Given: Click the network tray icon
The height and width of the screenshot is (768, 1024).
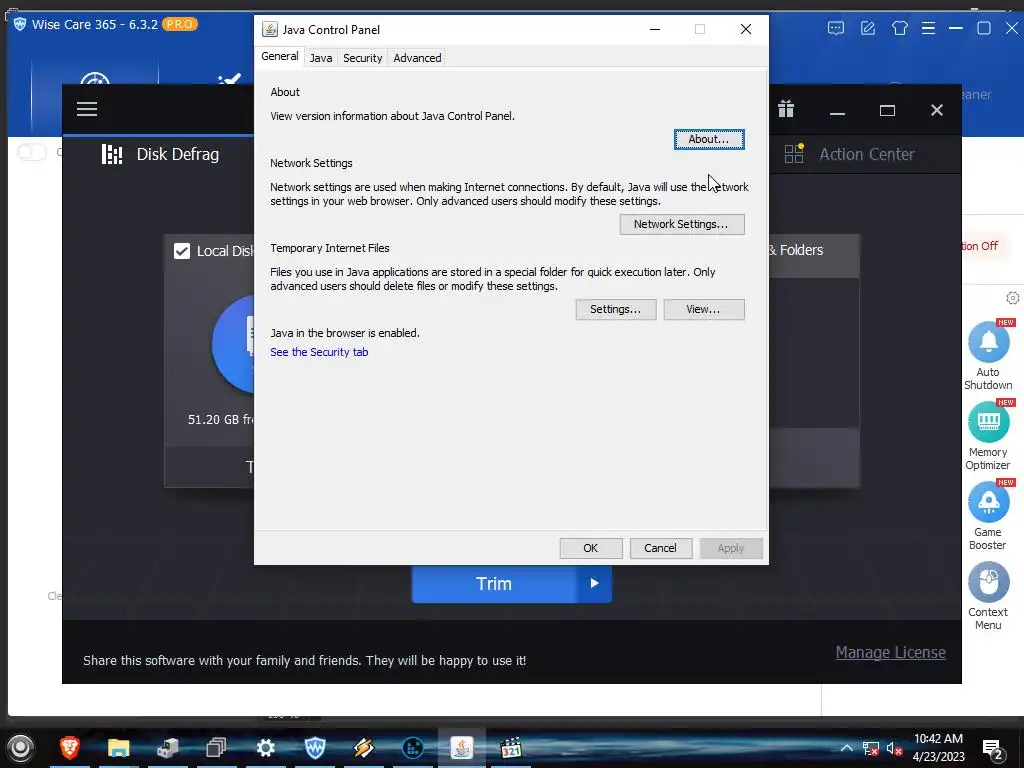Looking at the screenshot, I should (x=871, y=748).
